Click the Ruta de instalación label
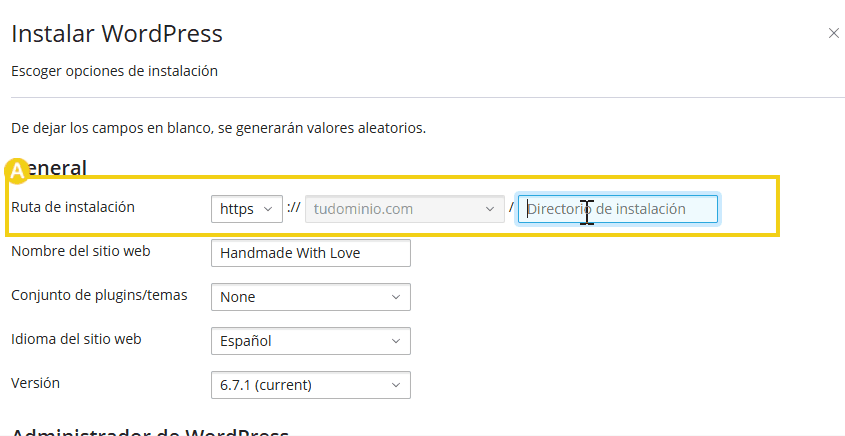Image resolution: width=845 pixels, height=436 pixels. click(73, 207)
